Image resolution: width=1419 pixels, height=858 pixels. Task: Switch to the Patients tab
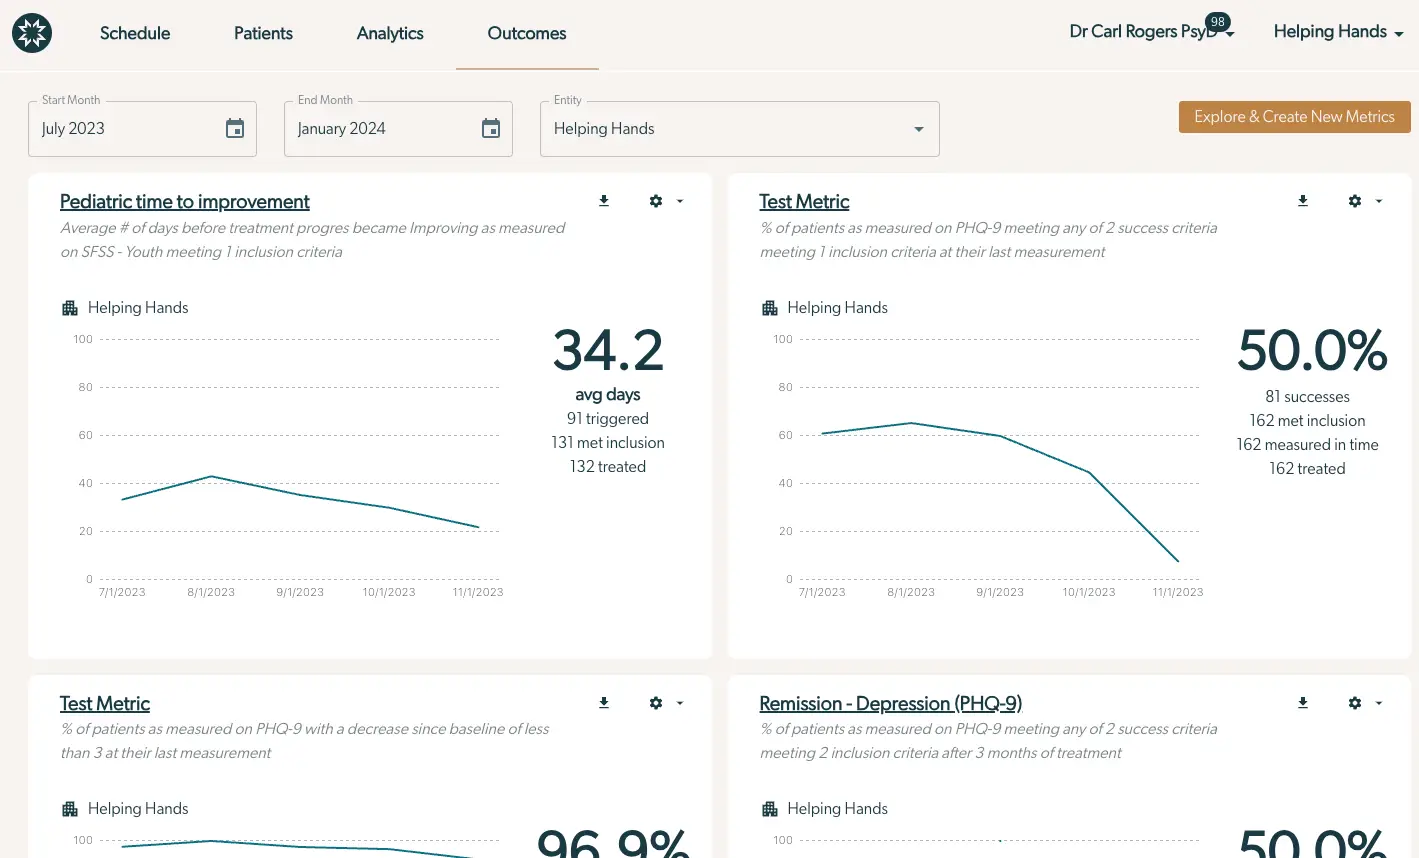(x=263, y=33)
